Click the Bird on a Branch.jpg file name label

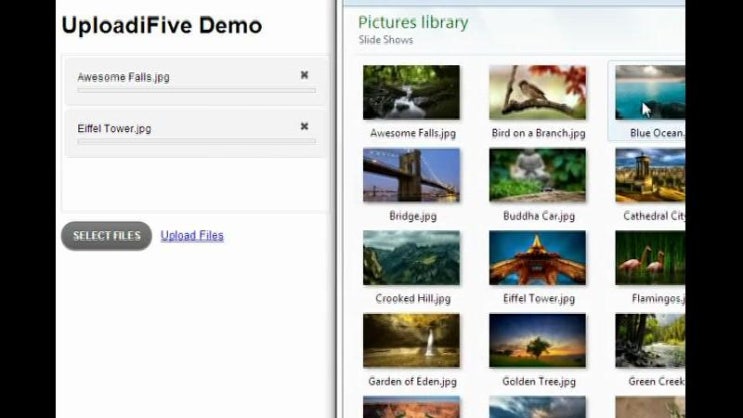coord(538,133)
